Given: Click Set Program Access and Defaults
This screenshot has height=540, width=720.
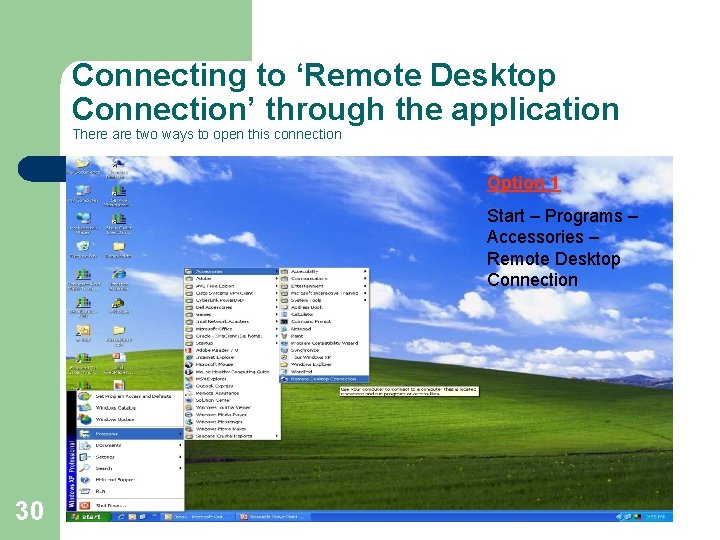Looking at the screenshot, I should pos(130,396).
